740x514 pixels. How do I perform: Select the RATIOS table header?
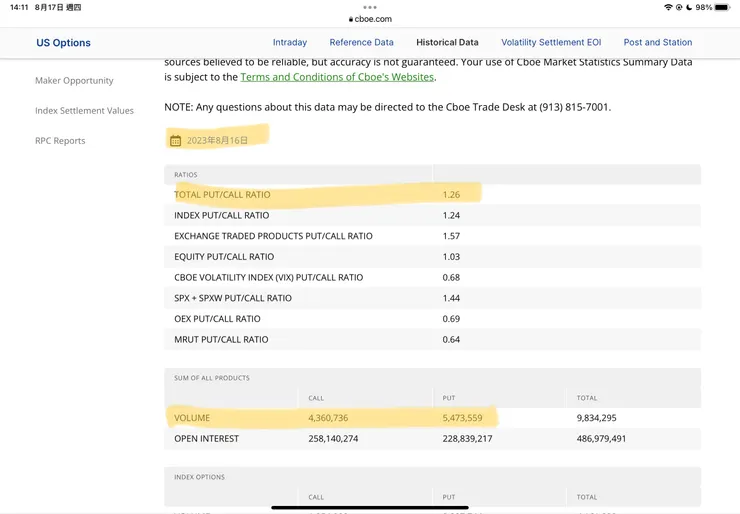tap(185, 175)
